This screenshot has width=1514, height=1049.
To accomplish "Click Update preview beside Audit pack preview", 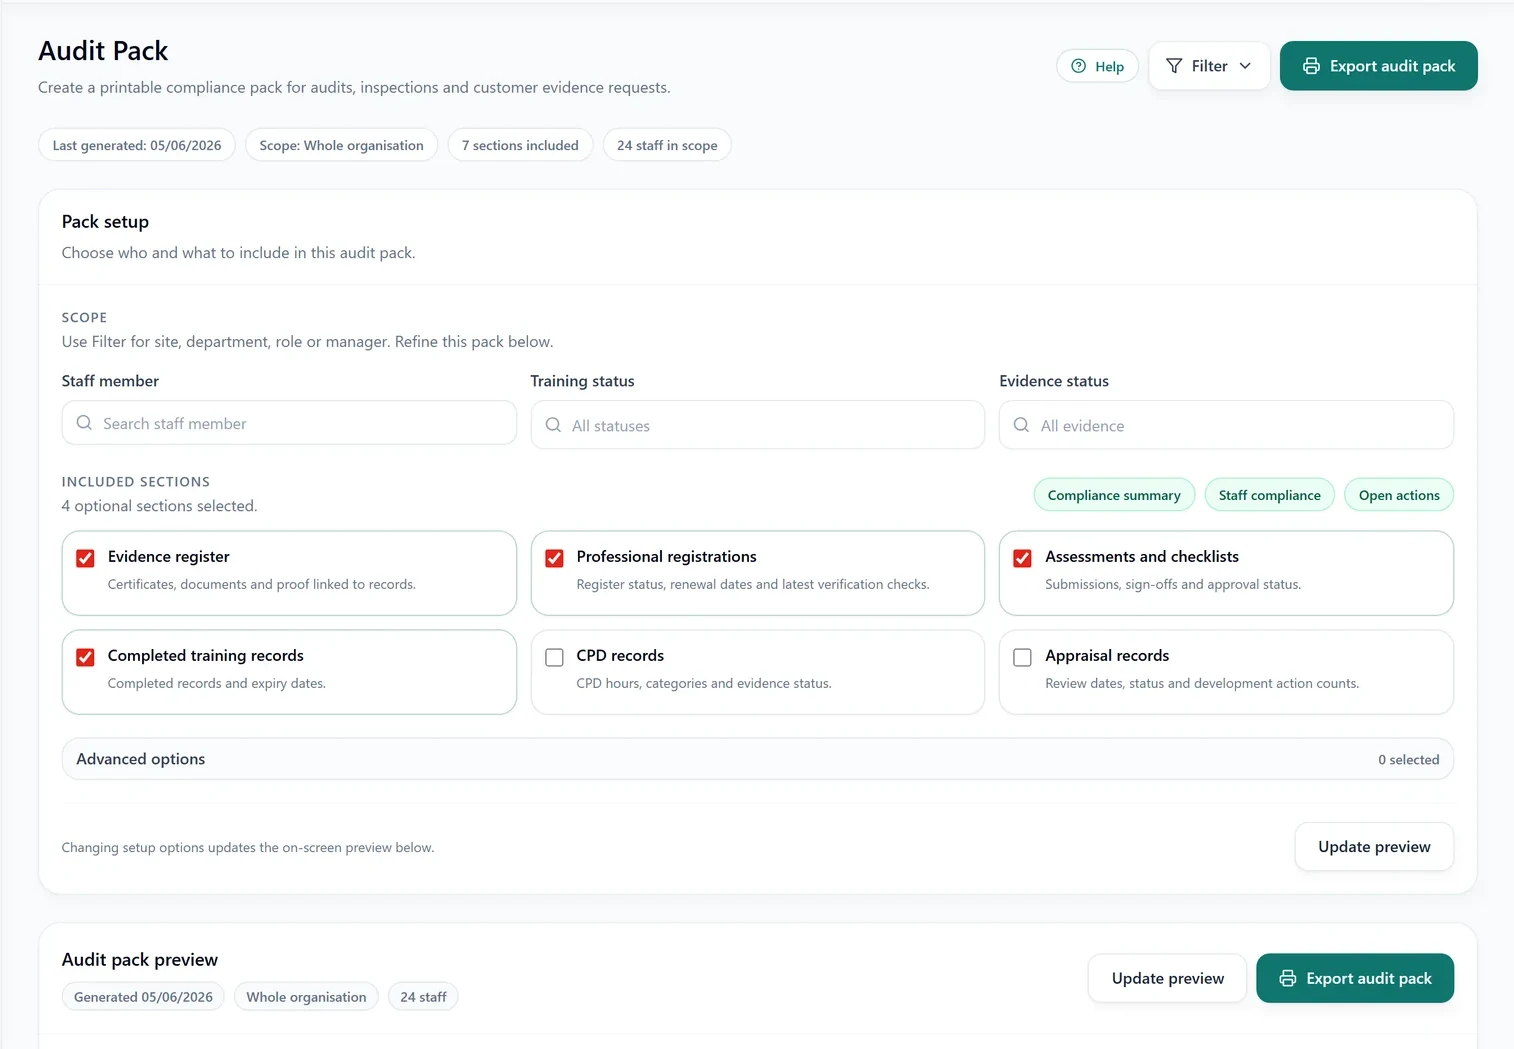I will tap(1167, 978).
